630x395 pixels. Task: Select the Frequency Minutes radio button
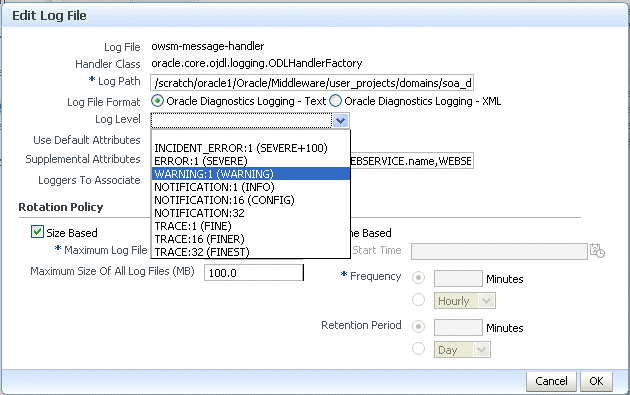click(419, 278)
